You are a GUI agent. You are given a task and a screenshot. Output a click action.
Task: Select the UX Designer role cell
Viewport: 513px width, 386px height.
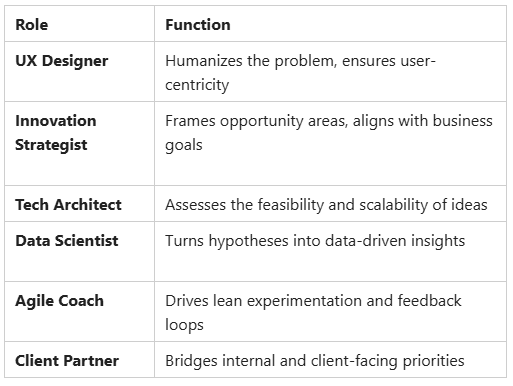pos(79,72)
